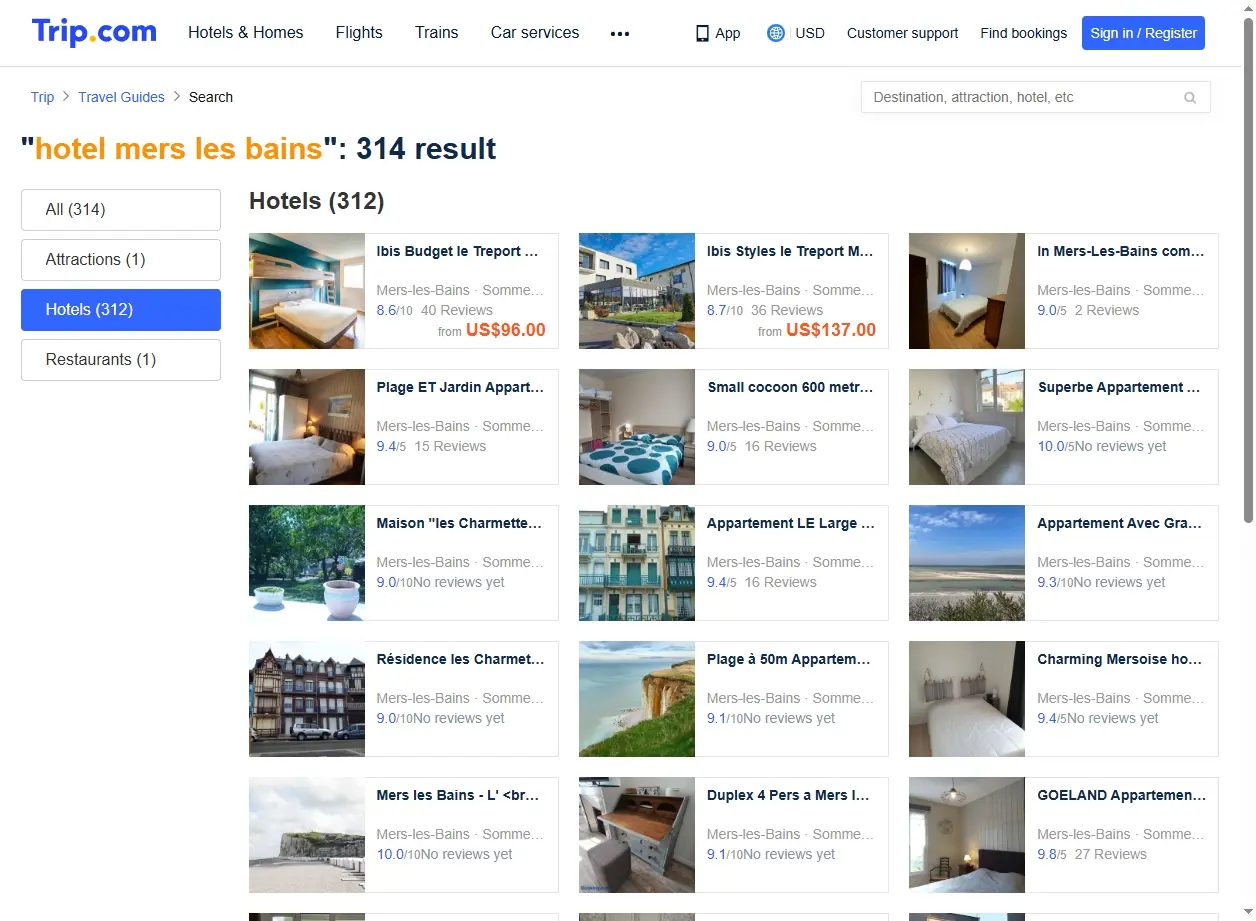The width and height of the screenshot is (1256, 921).
Task: Select the Restaurants (1) filter
Action: pyautogui.click(x=121, y=360)
